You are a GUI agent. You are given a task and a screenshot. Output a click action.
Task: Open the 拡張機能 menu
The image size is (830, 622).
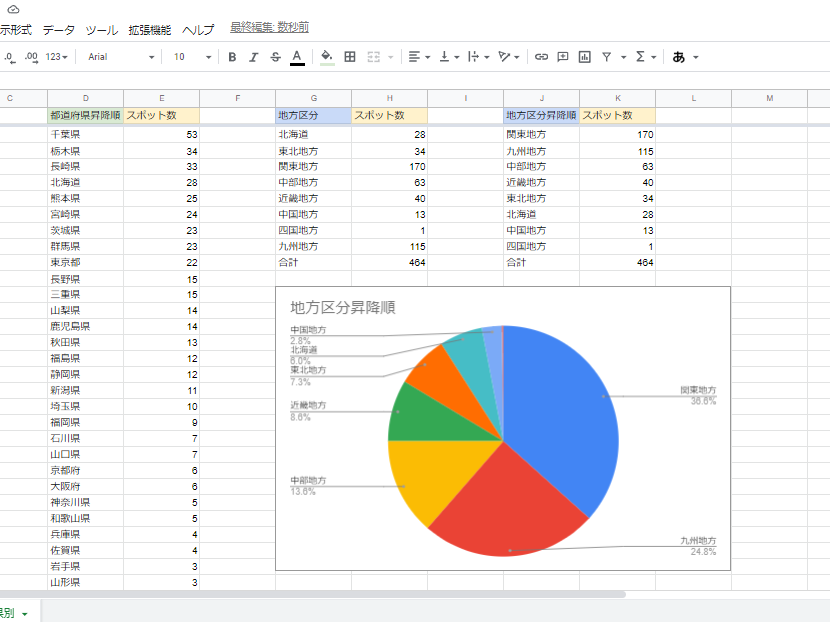(149, 30)
